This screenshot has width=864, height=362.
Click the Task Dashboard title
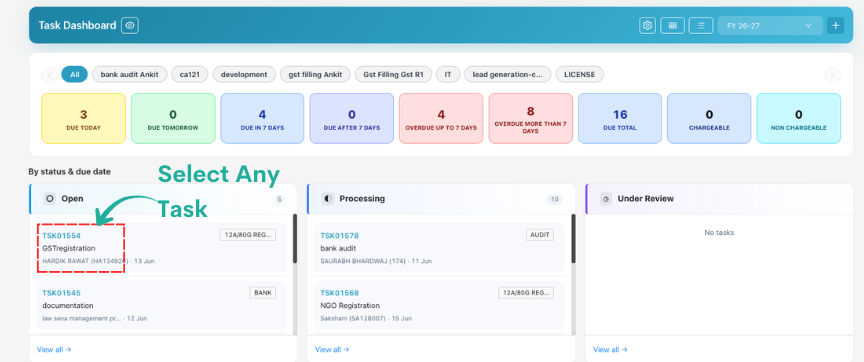[x=77, y=25]
